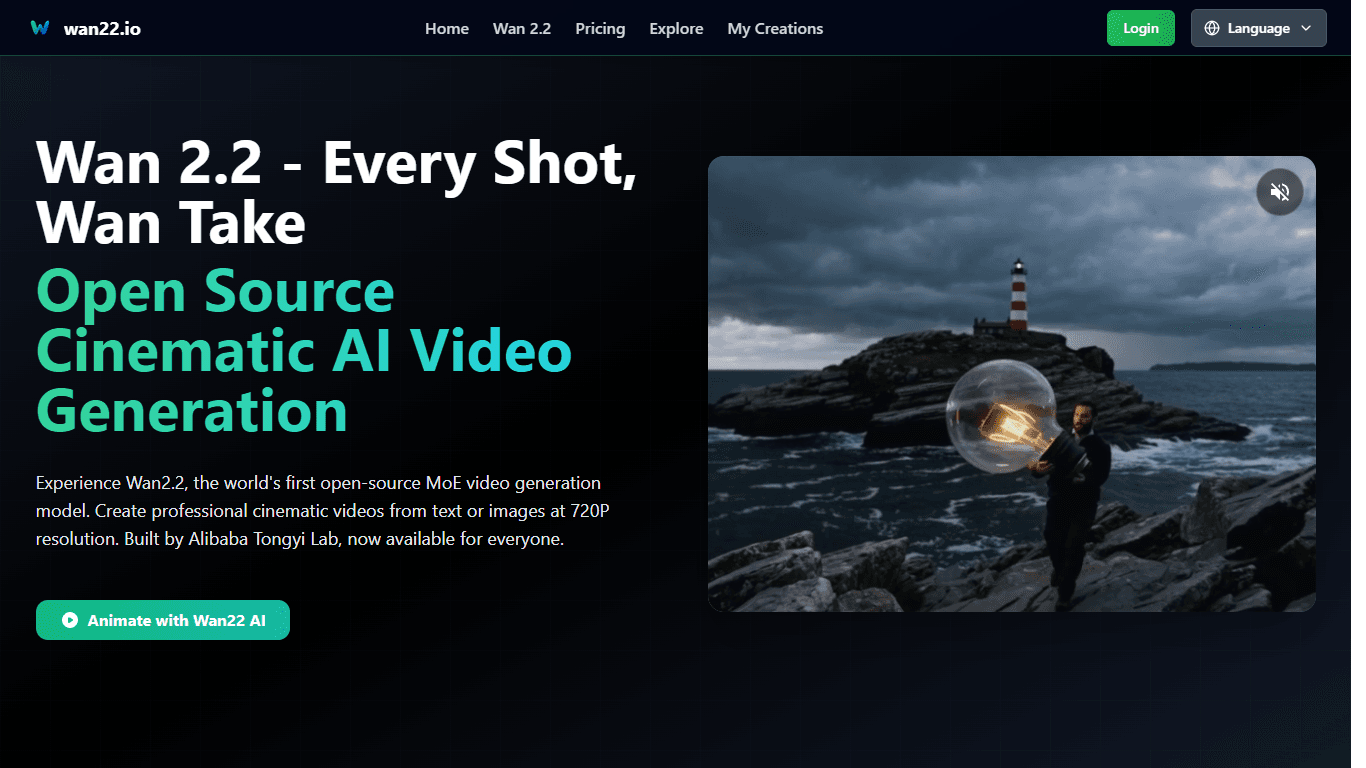Screen dimensions: 1366x768
Task: Click the 'Wan 2.2 - Every Shot, Wan Take' headline
Action: [x=336, y=192]
